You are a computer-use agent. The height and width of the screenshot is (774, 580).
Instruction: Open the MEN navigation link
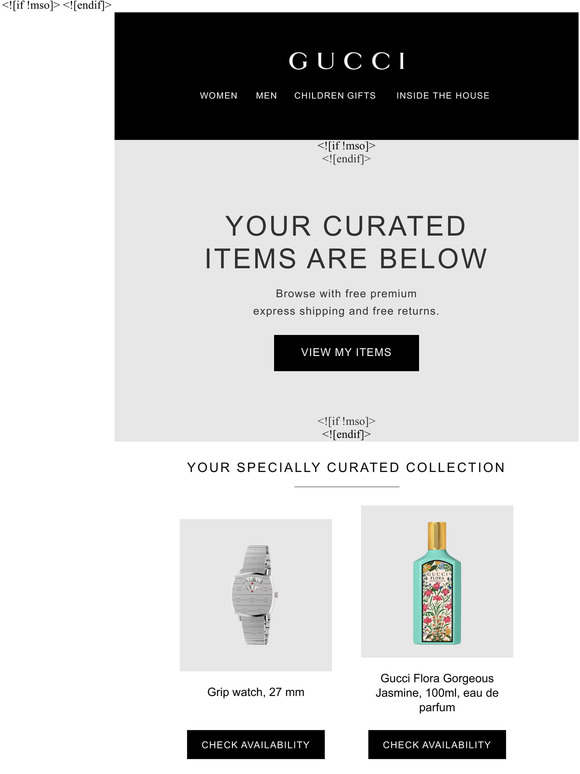tap(266, 96)
